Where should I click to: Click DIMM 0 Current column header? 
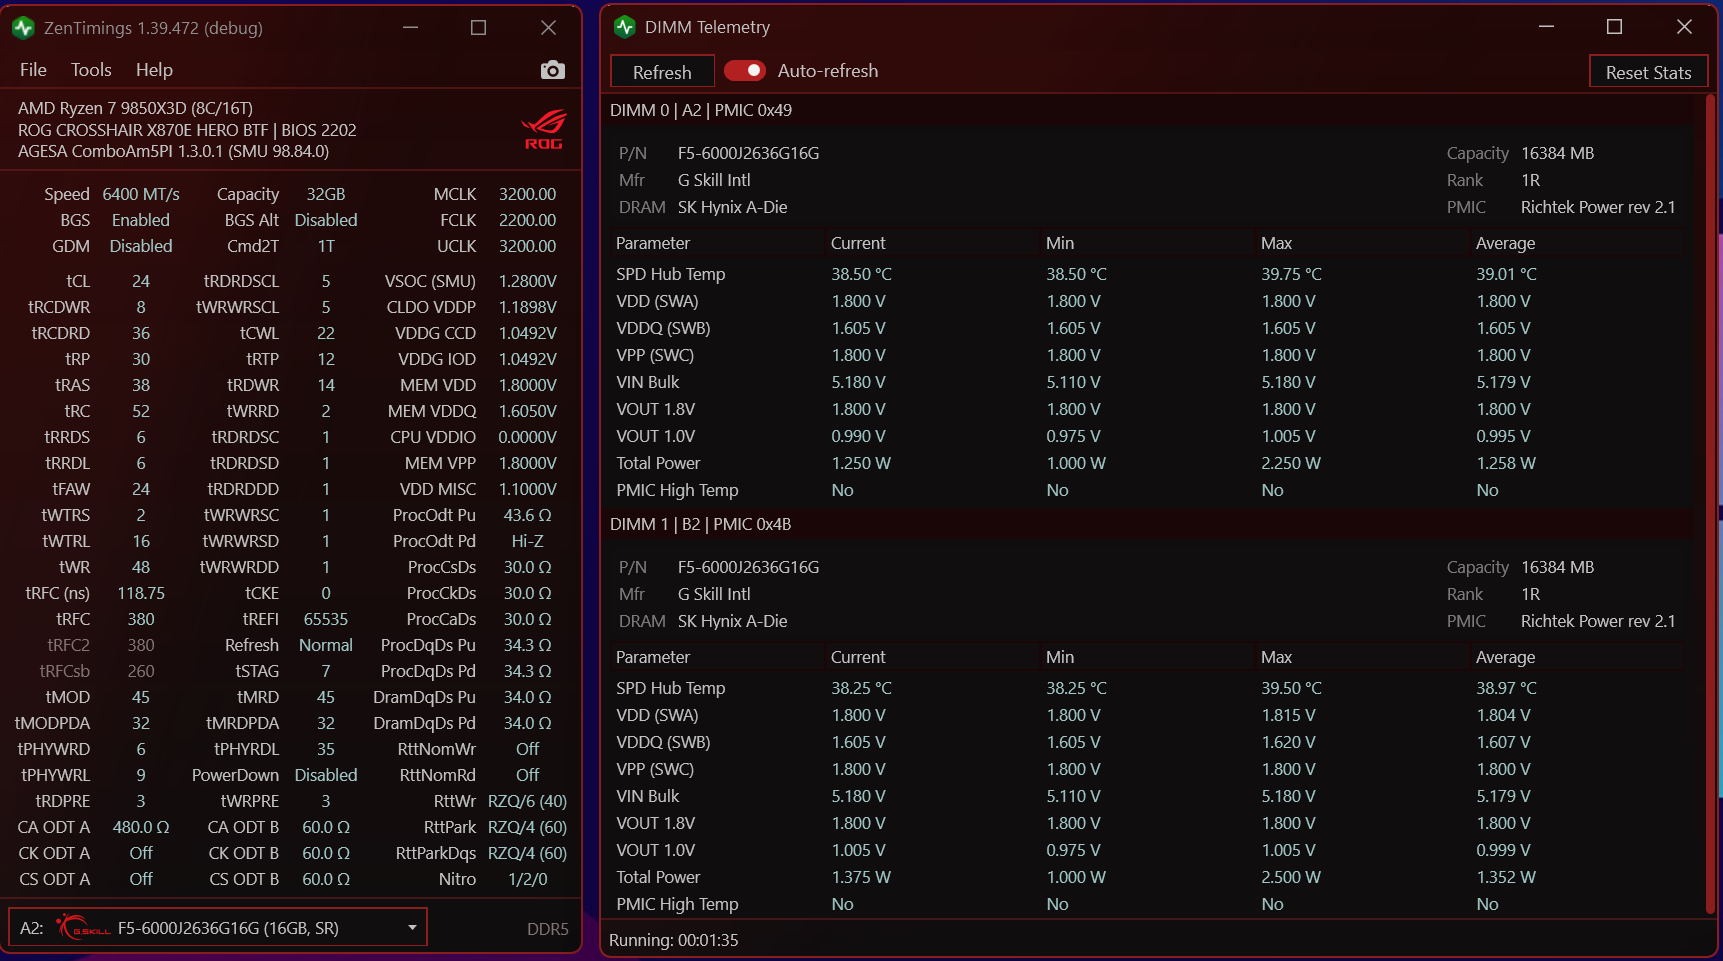pos(858,243)
